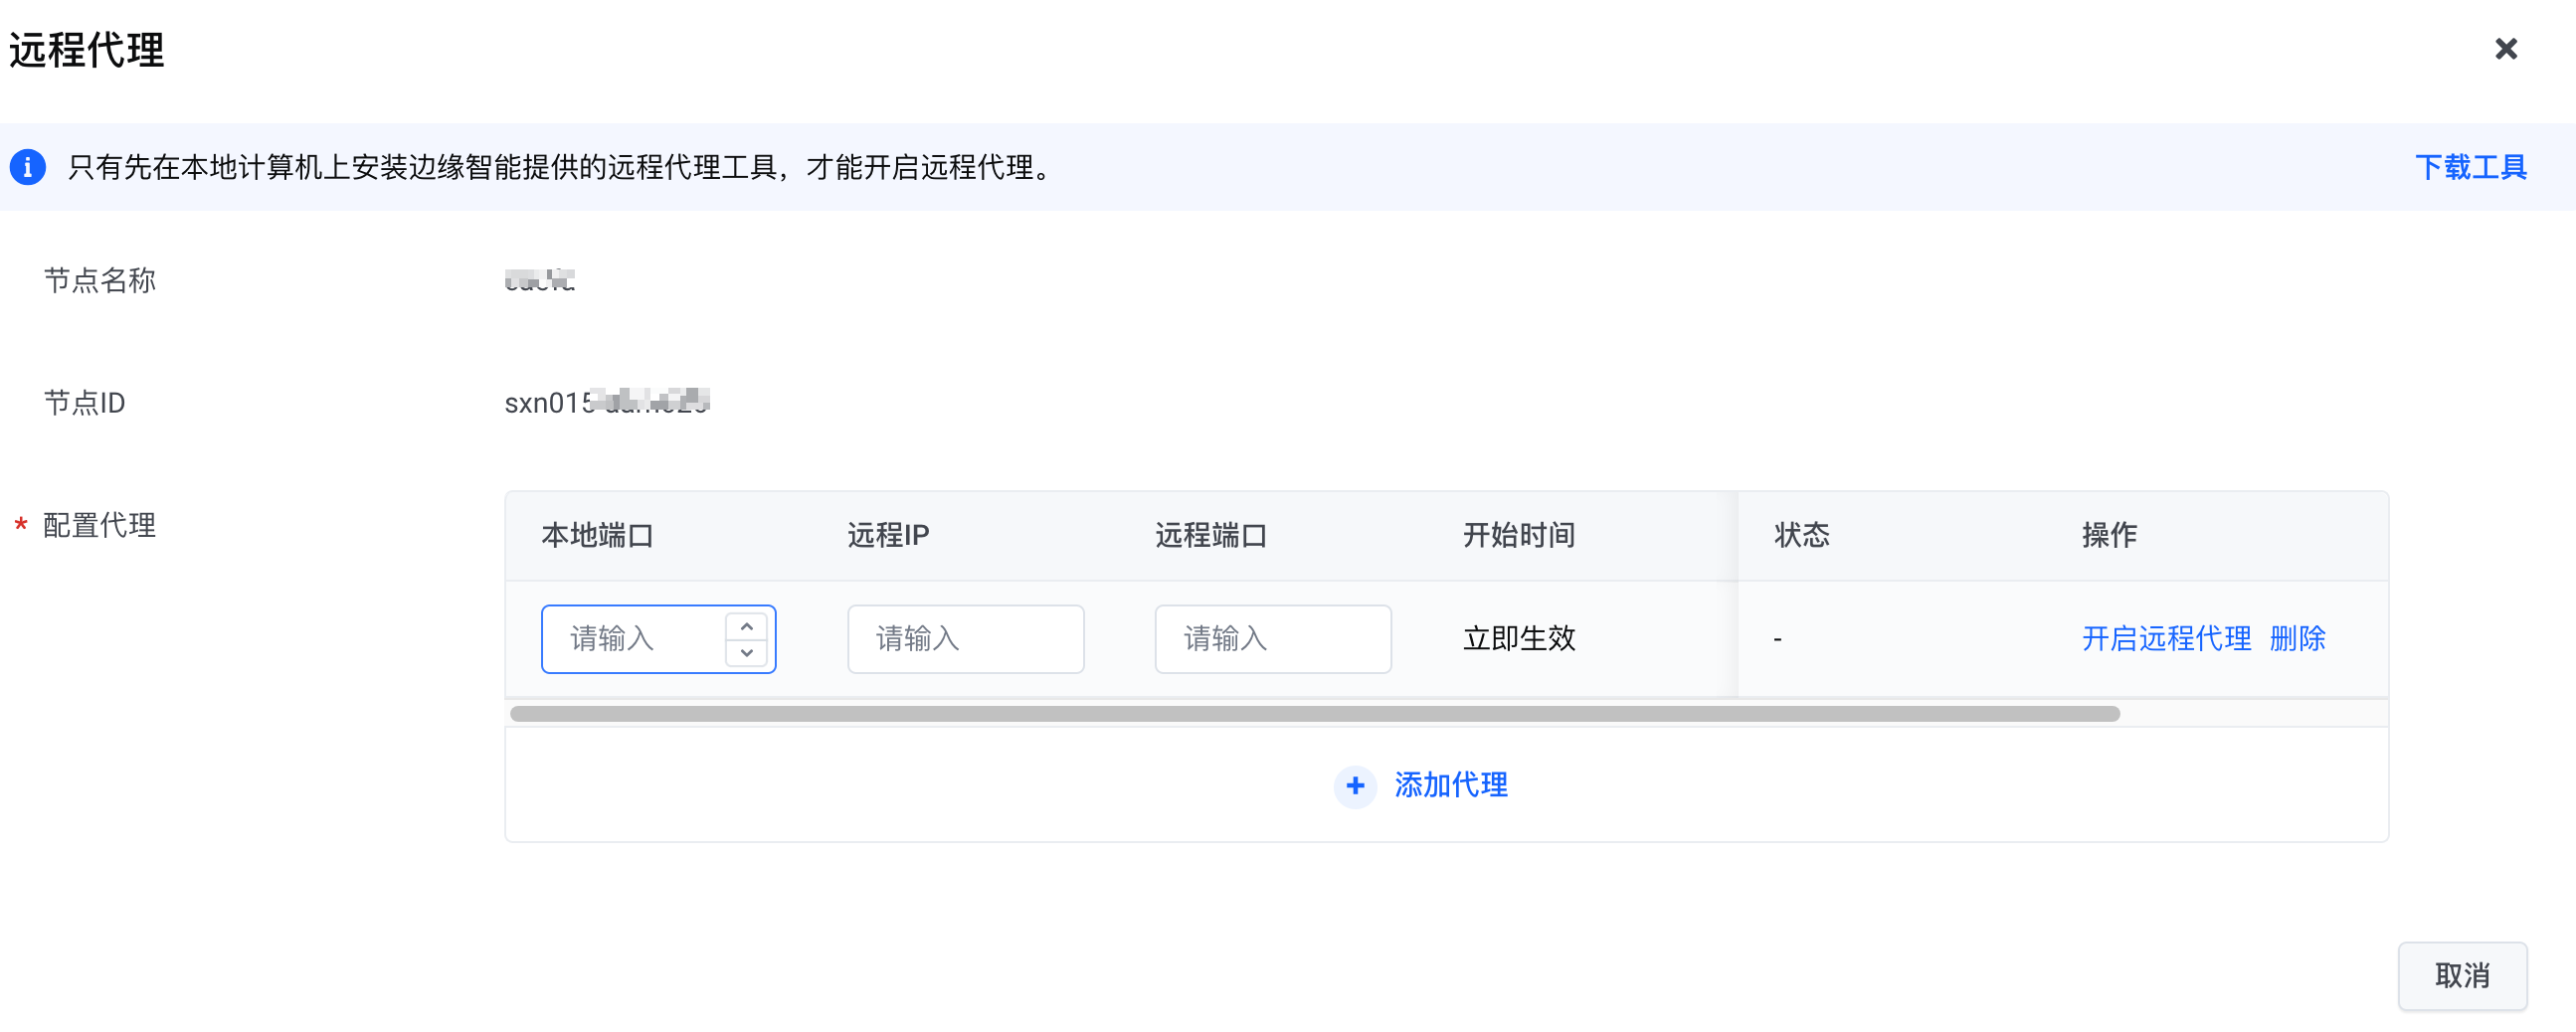Click the 远程端口 column header
The height and width of the screenshot is (1032, 2576).
click(1211, 536)
